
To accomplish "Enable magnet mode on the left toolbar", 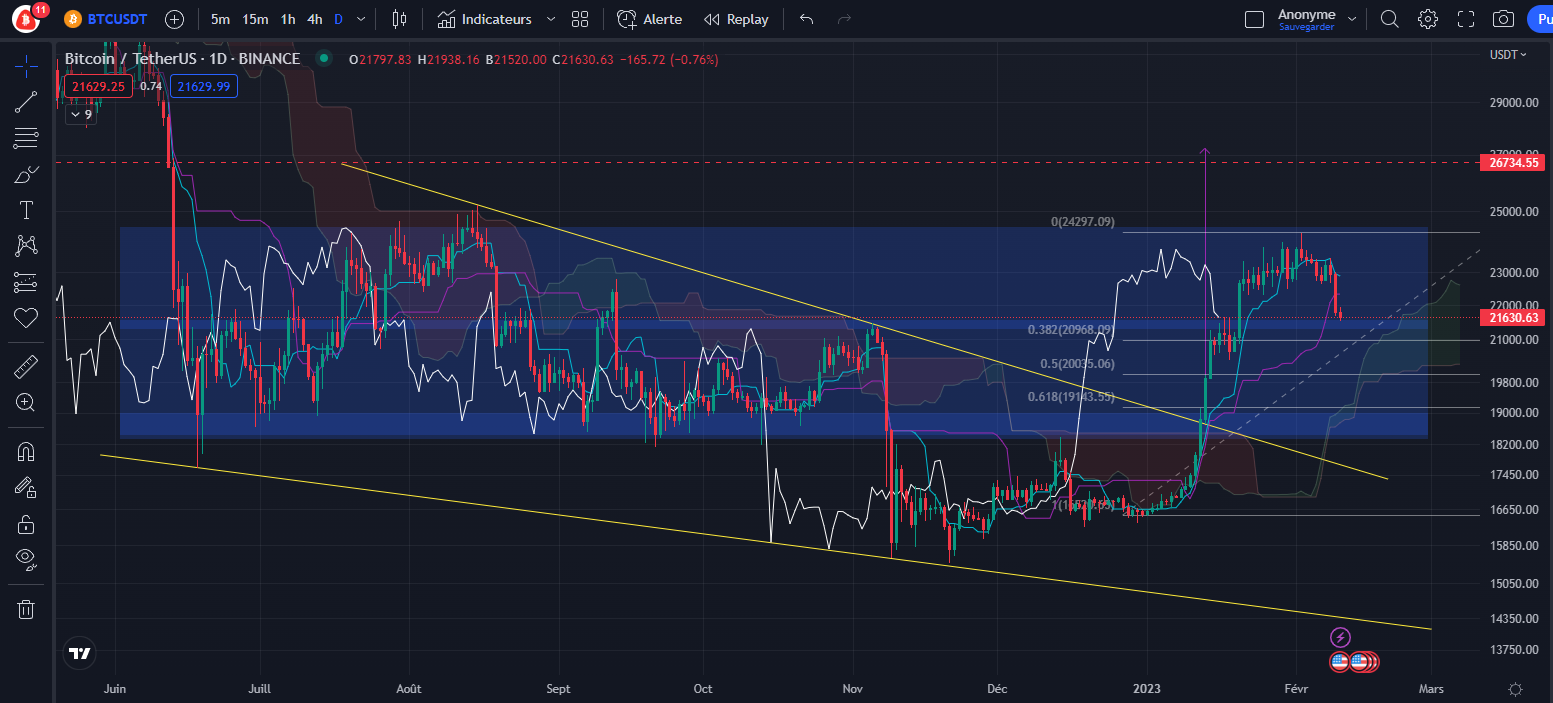I will coord(25,450).
